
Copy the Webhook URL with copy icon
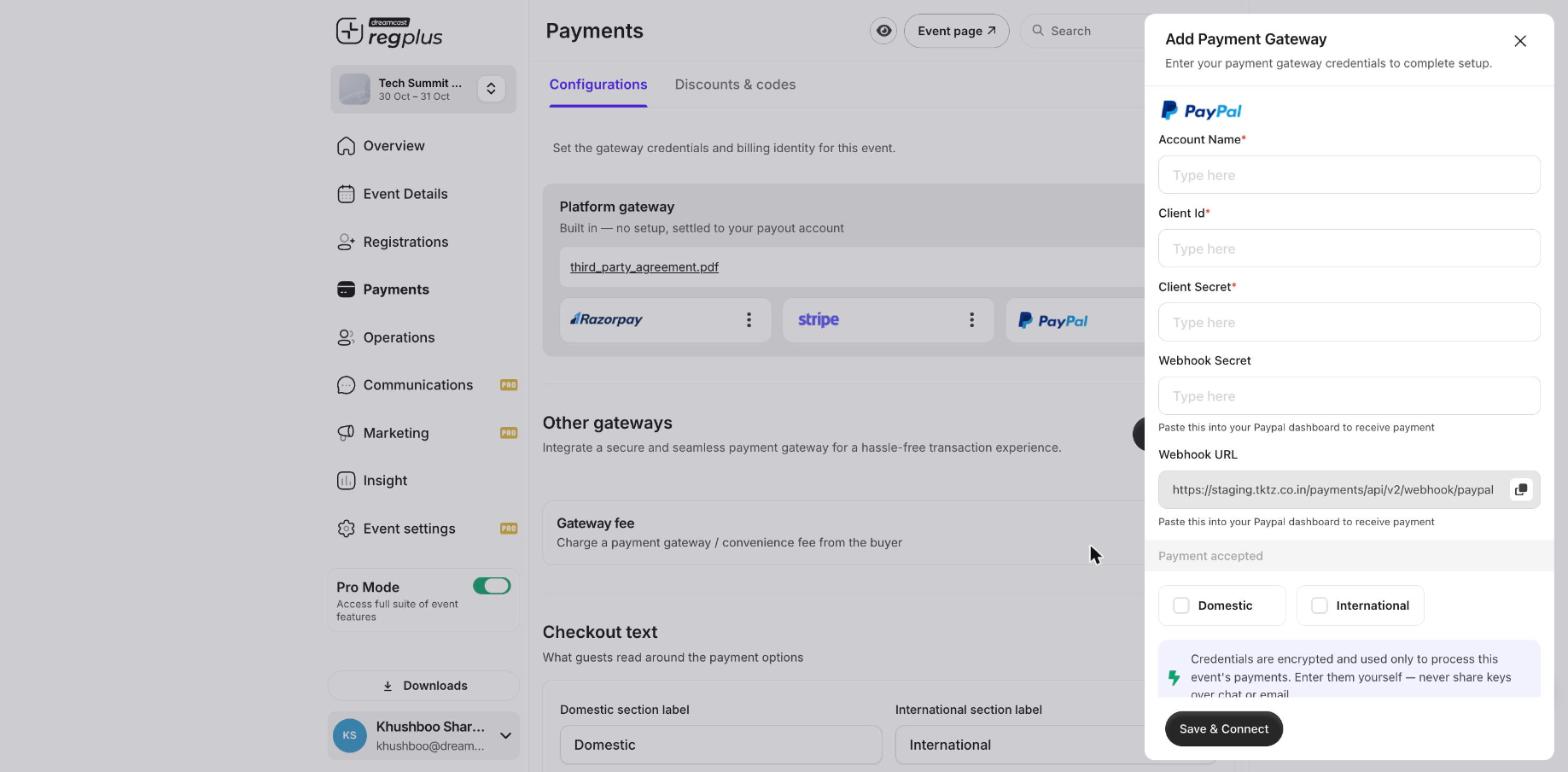1521,490
